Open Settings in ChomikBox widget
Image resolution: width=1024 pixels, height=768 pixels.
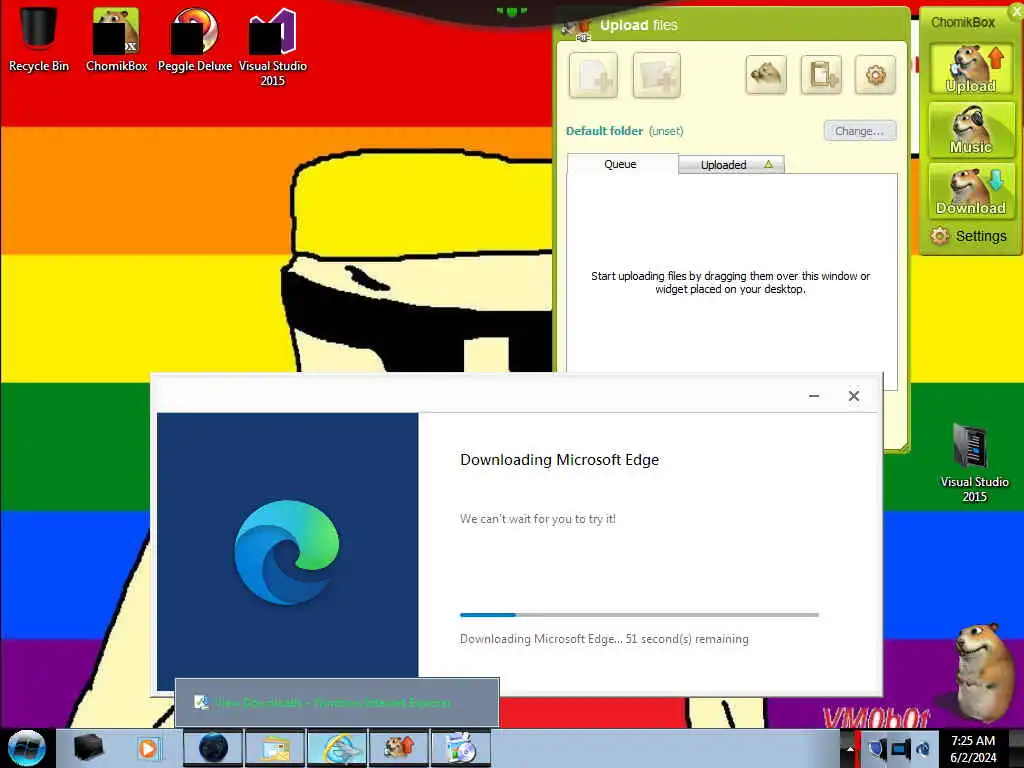(969, 236)
